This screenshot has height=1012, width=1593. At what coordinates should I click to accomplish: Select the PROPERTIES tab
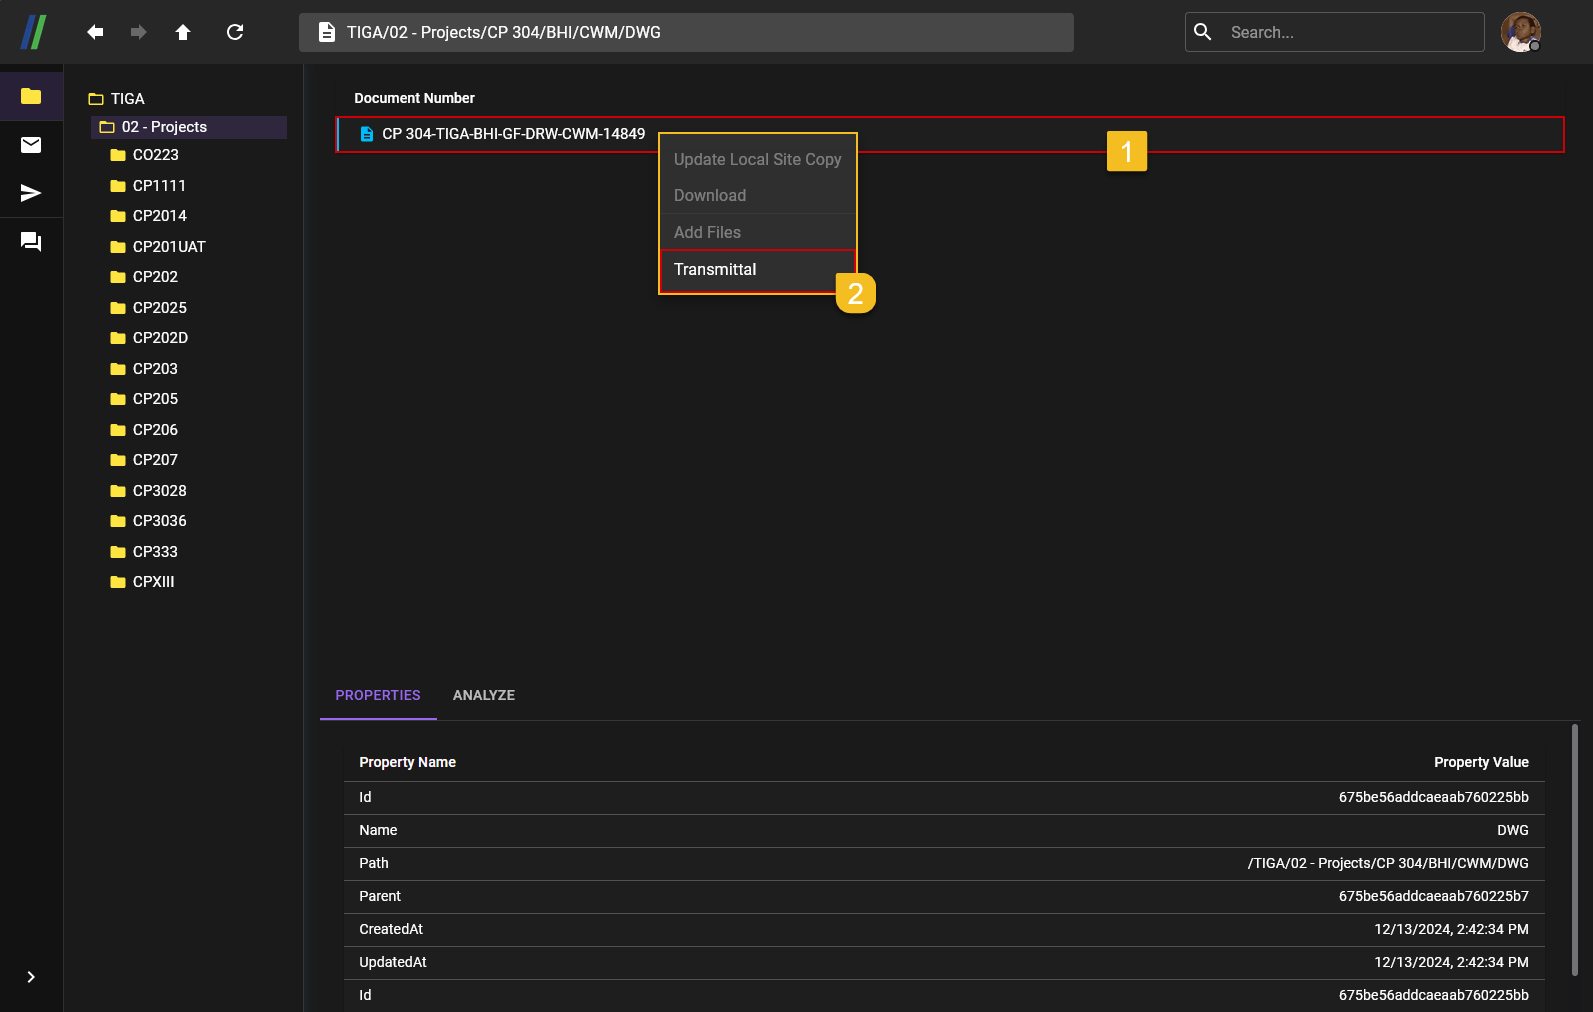378,695
